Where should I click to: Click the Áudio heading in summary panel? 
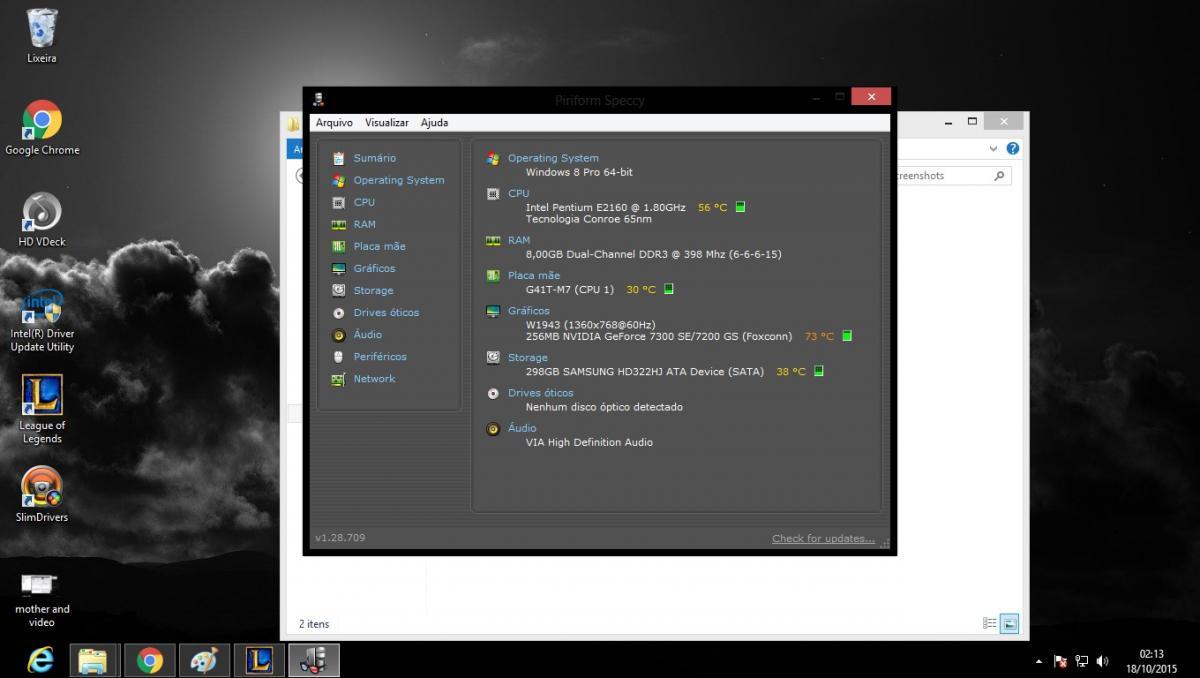pyautogui.click(x=522, y=428)
